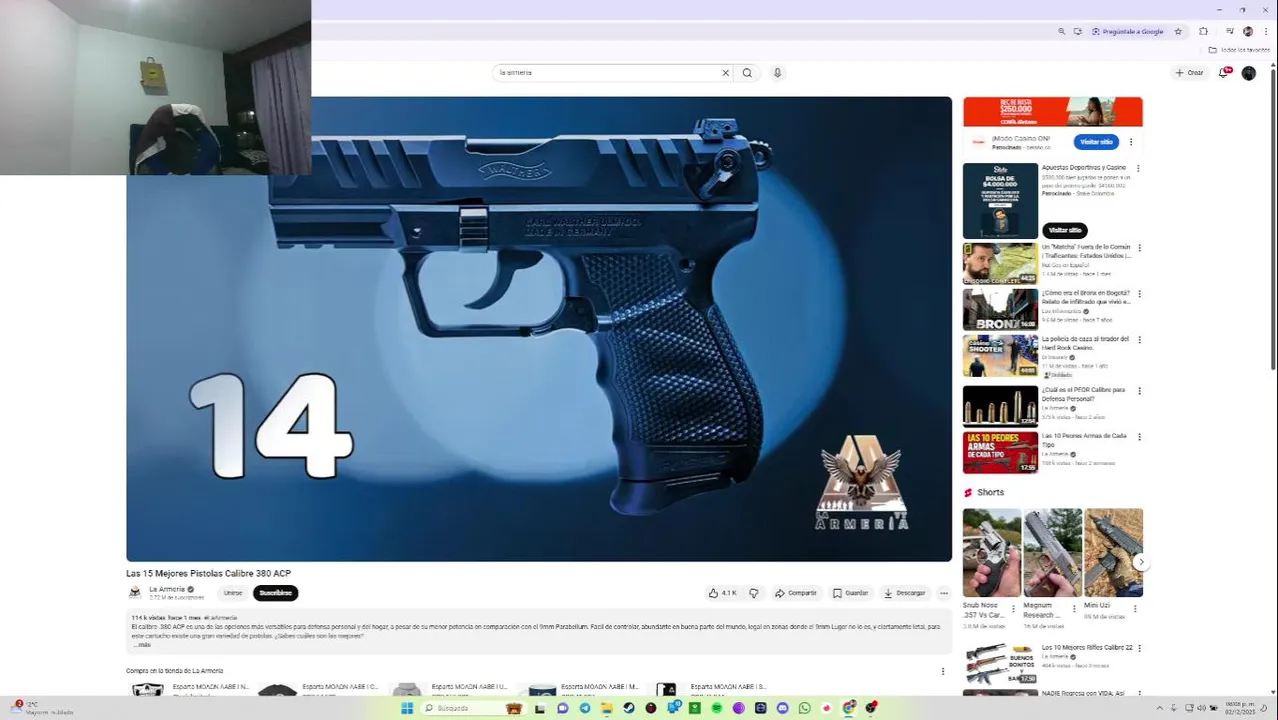Image resolution: width=1278 pixels, height=720 pixels.
Task: Click the casino banner ad image
Action: click(x=1052, y=111)
